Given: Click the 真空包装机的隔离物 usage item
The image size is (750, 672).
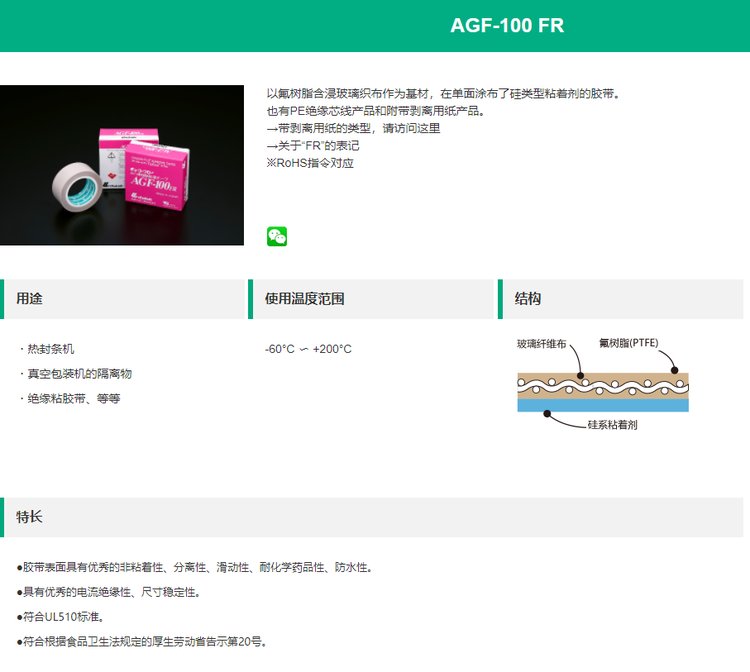Looking at the screenshot, I should (x=75, y=373).
